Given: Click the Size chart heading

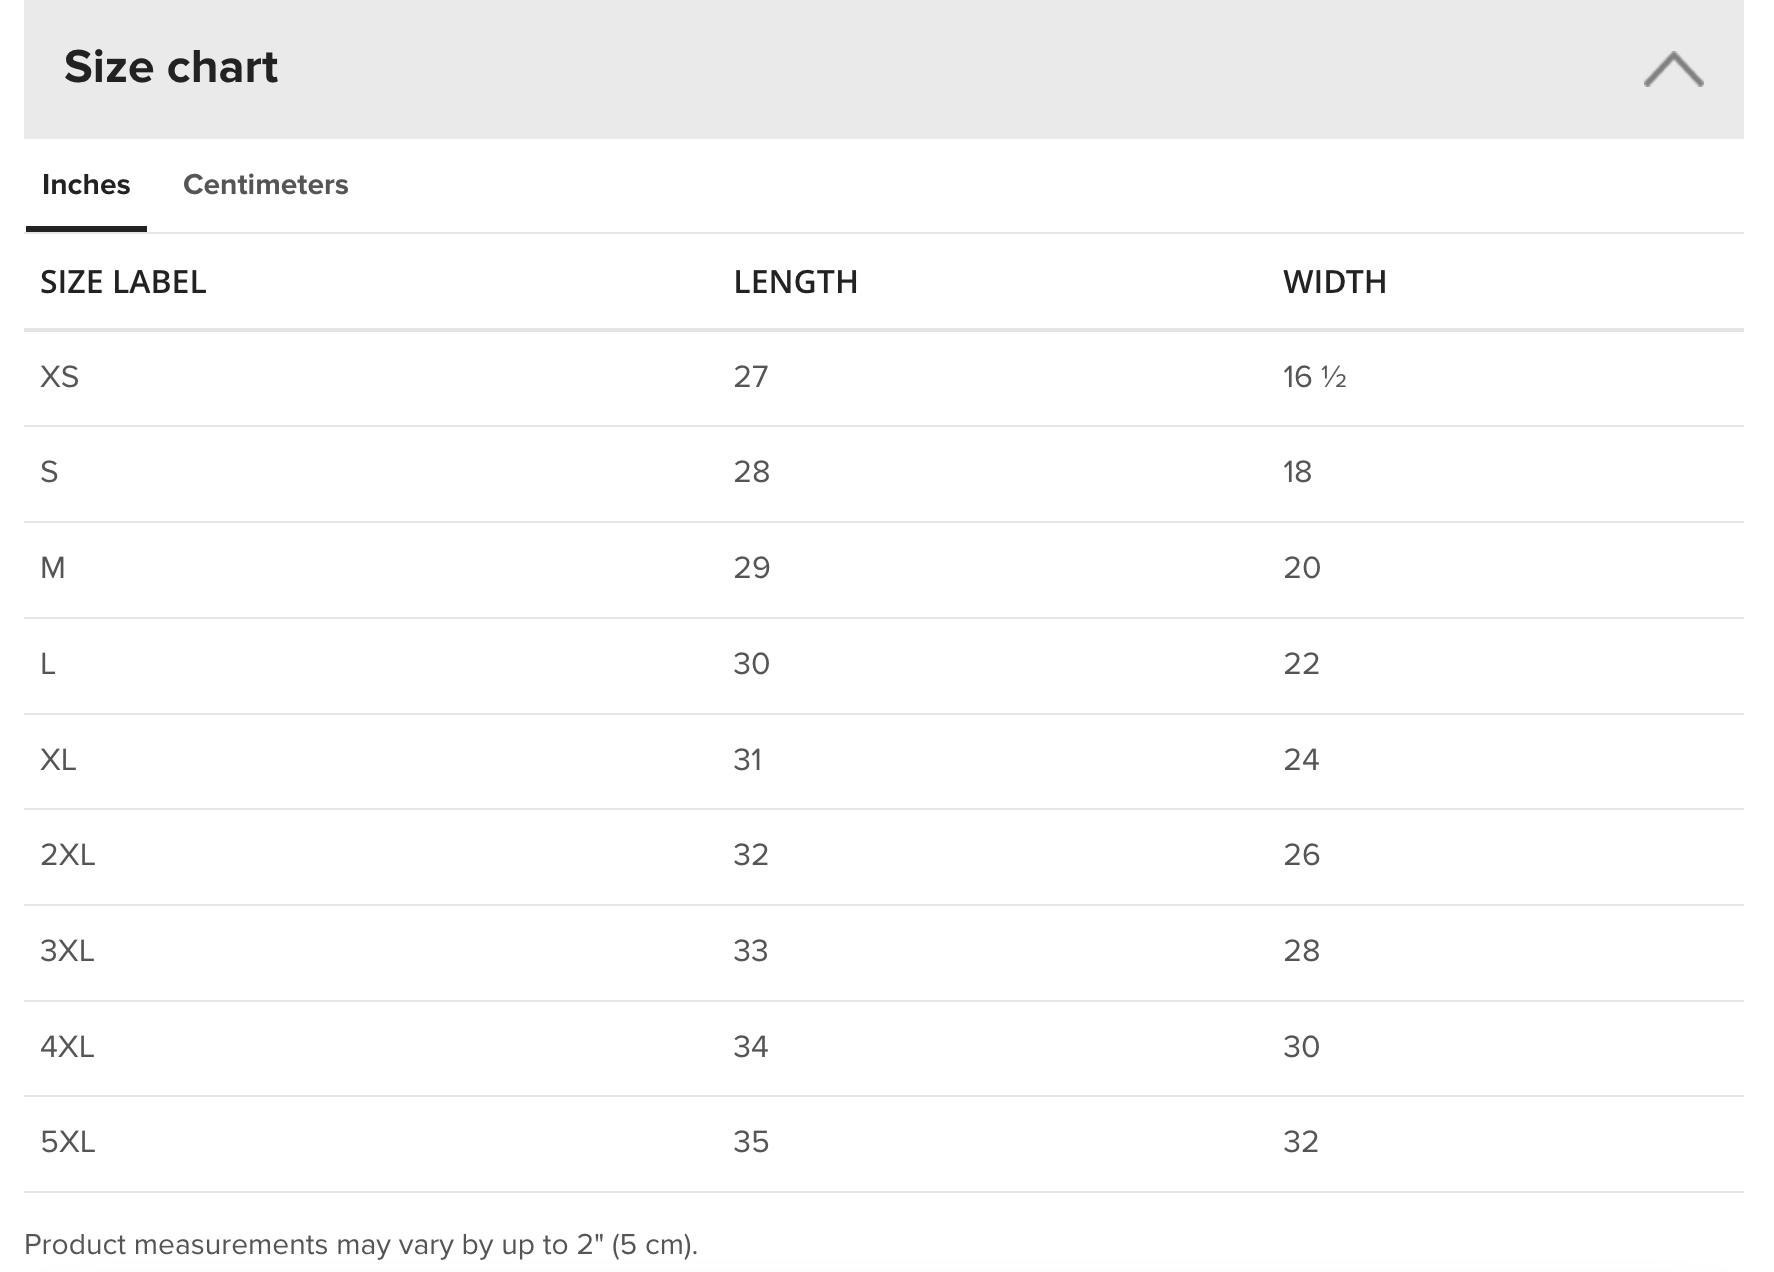Looking at the screenshot, I should click(171, 67).
